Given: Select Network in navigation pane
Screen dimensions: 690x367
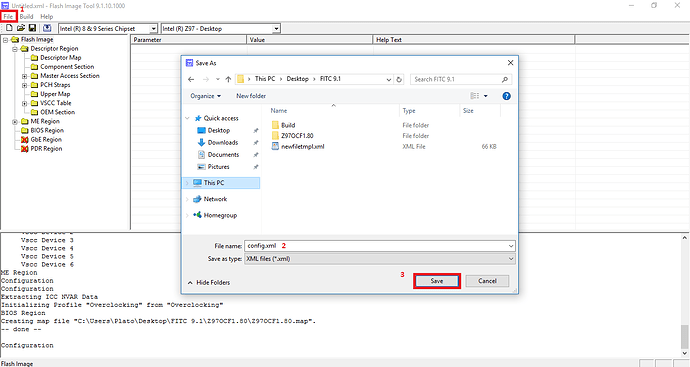Looking at the screenshot, I should (x=215, y=199).
